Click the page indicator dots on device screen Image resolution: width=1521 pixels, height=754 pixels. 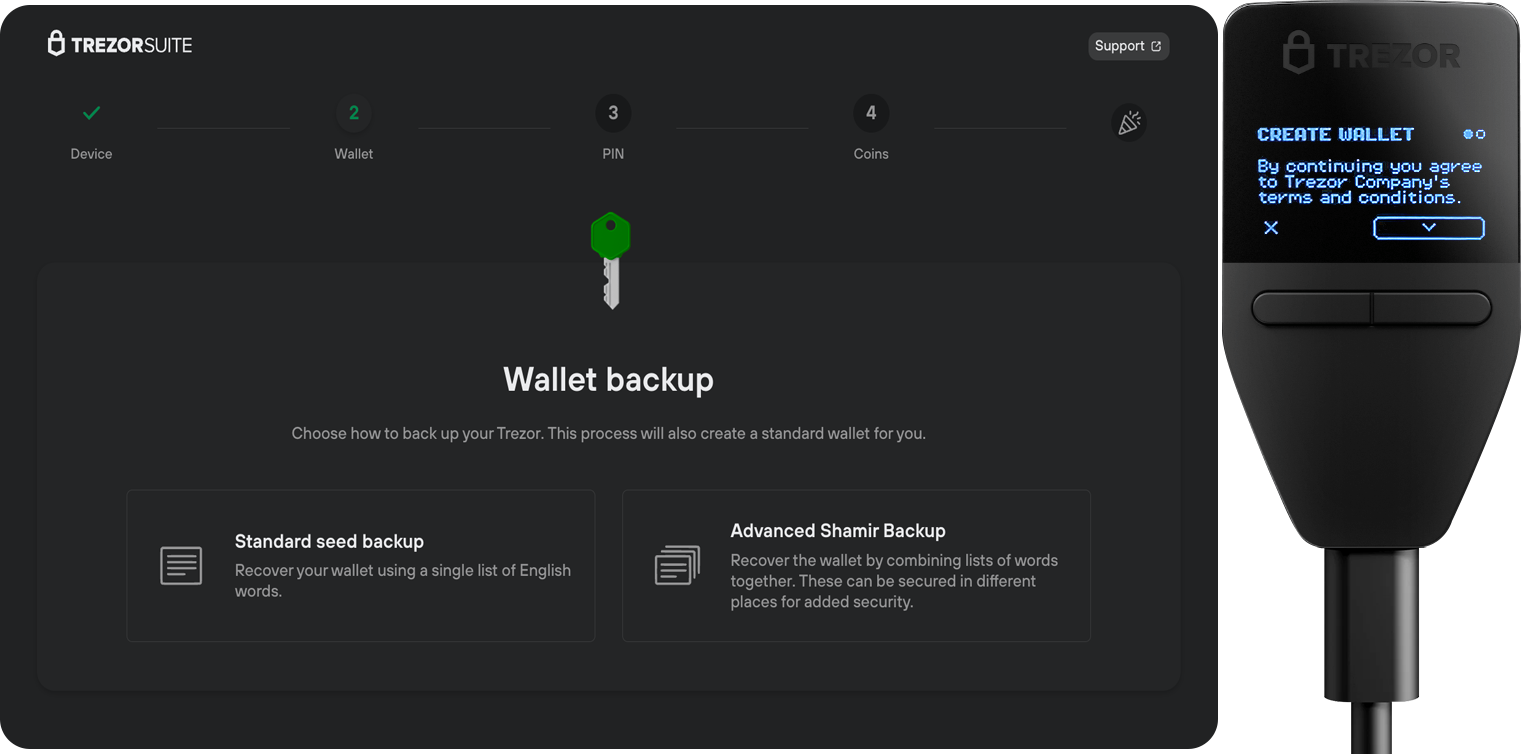1473,134
